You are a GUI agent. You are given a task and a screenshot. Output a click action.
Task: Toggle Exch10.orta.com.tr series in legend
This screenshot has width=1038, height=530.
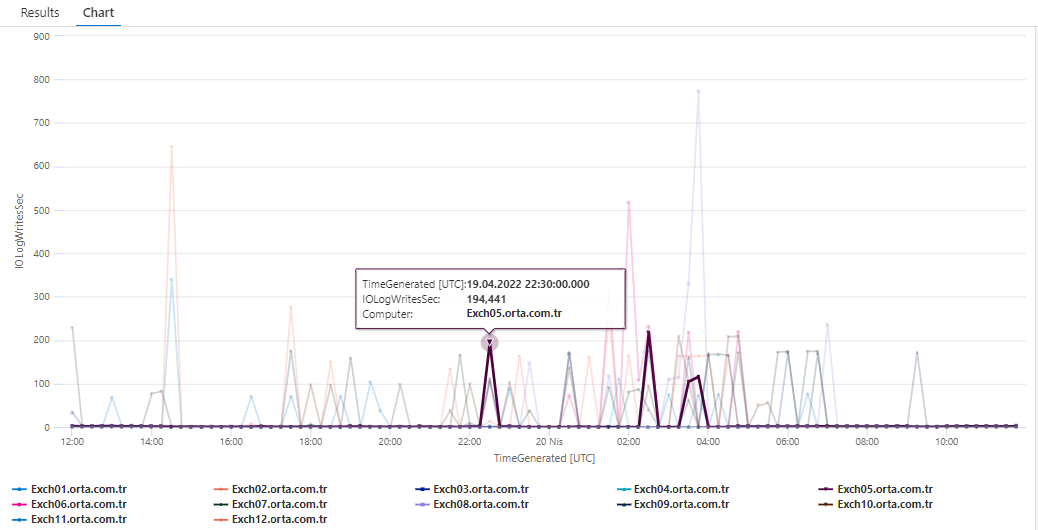tap(876, 504)
